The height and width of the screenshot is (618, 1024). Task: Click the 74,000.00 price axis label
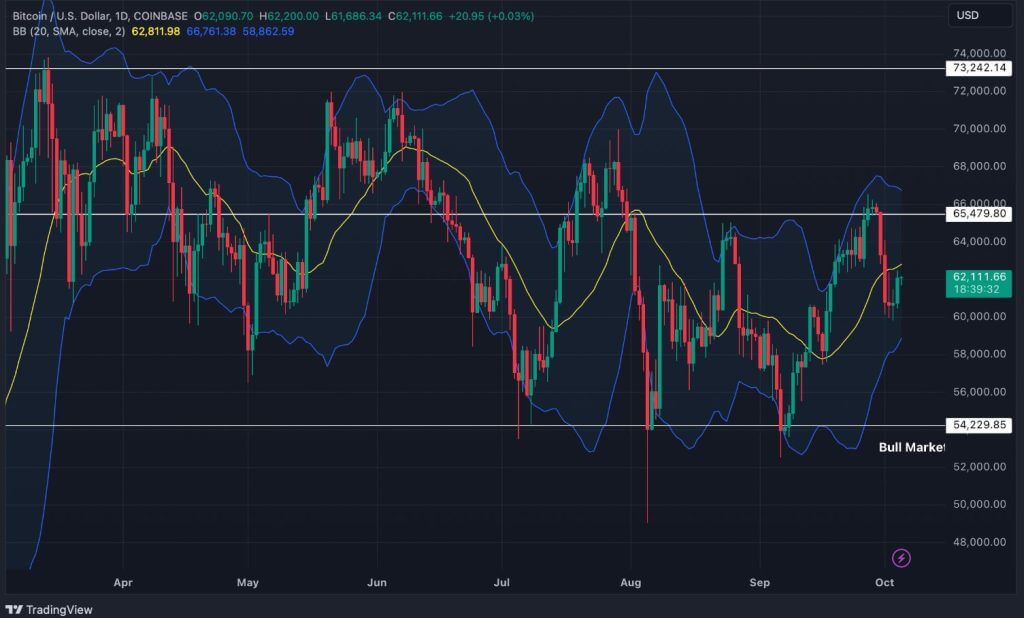[980, 53]
